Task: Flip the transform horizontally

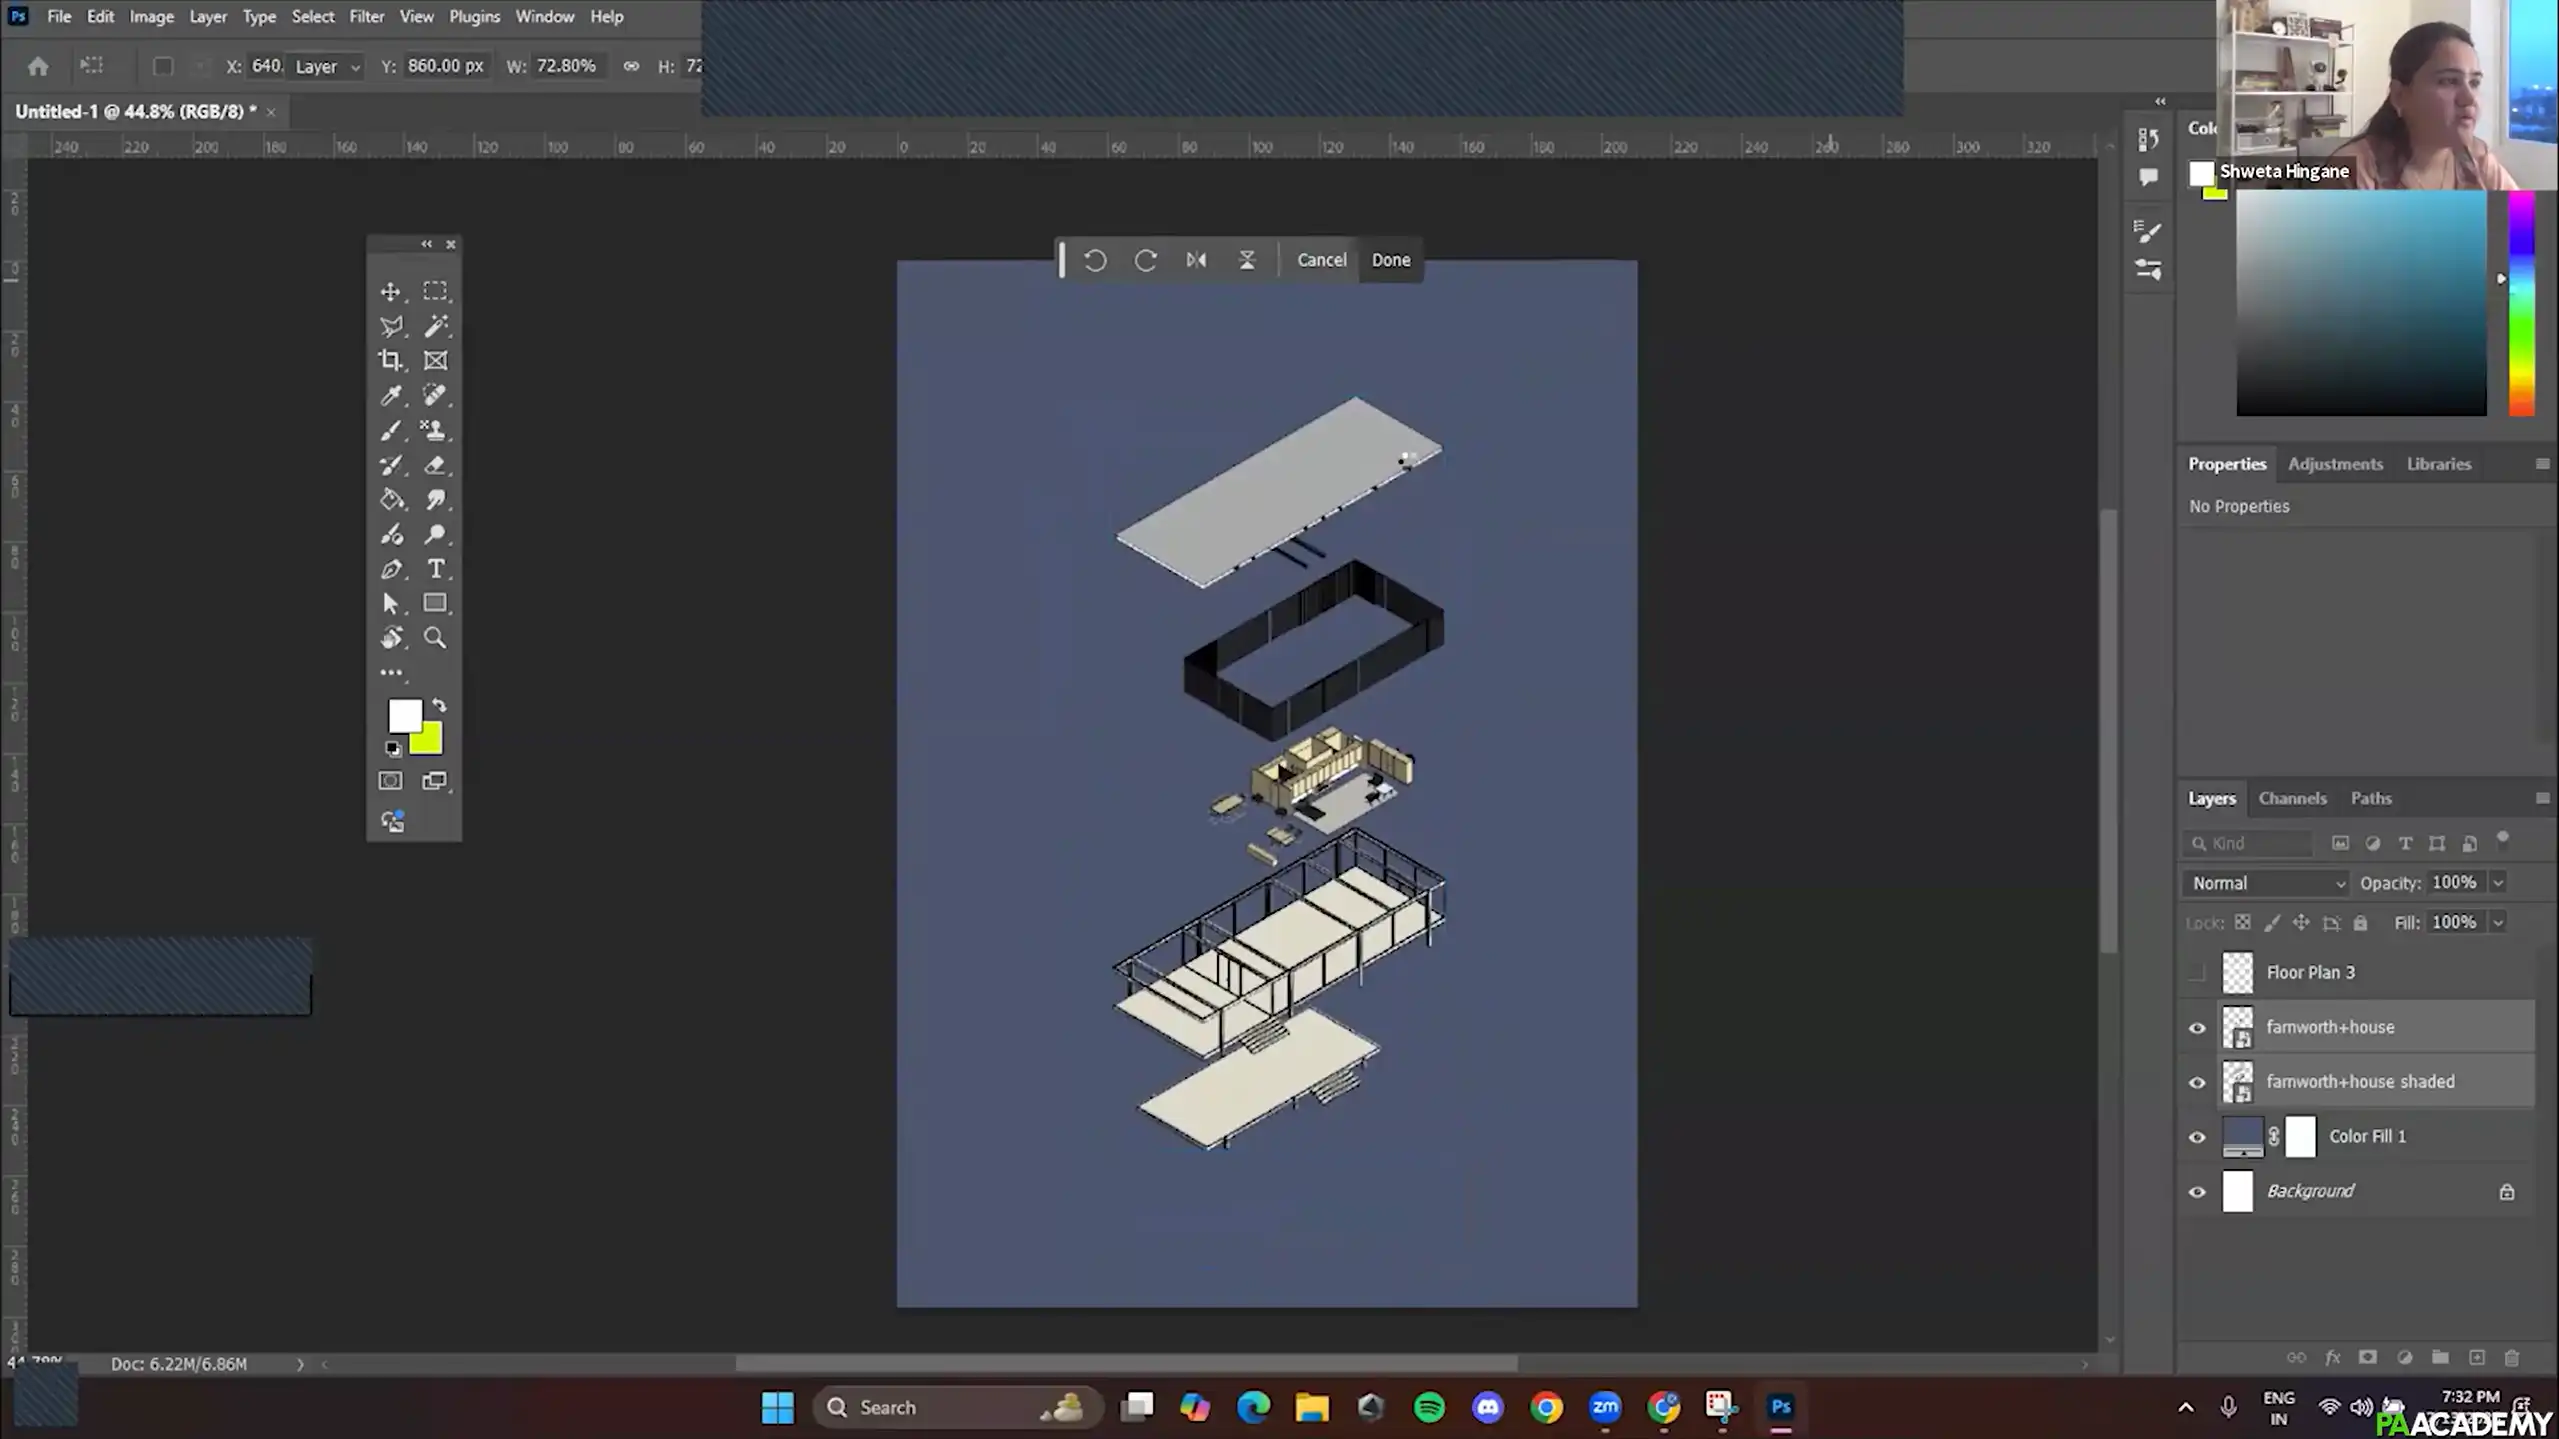Action: 1196,260
